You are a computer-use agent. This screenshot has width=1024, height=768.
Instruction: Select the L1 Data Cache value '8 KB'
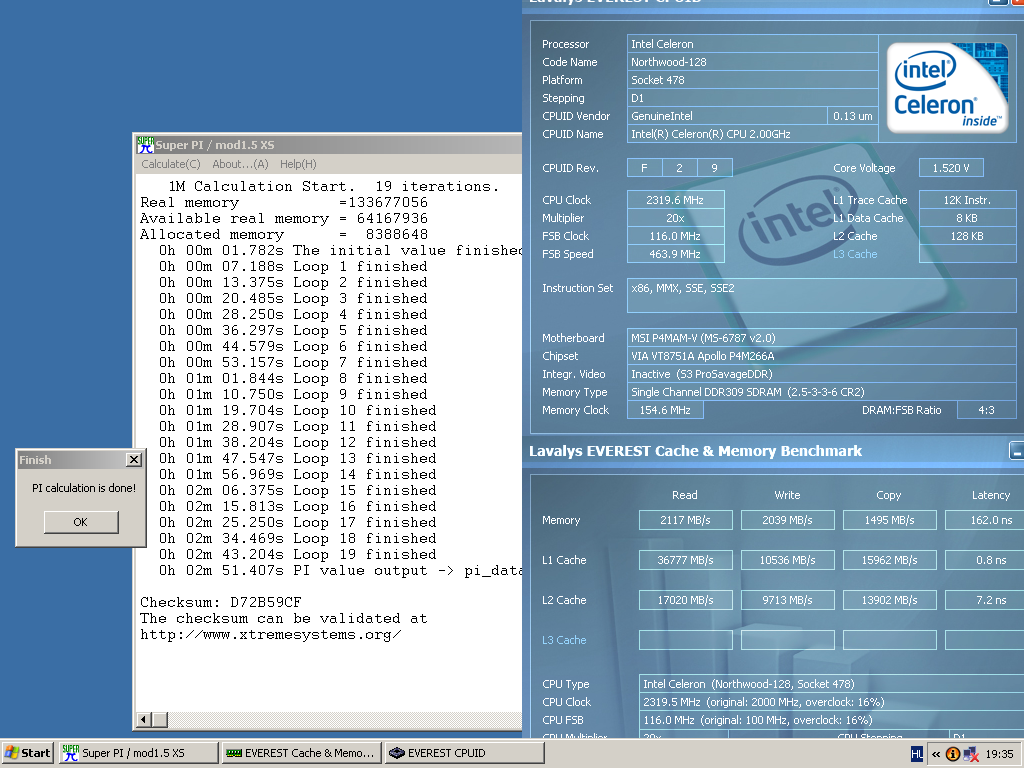pyautogui.click(x=967, y=218)
